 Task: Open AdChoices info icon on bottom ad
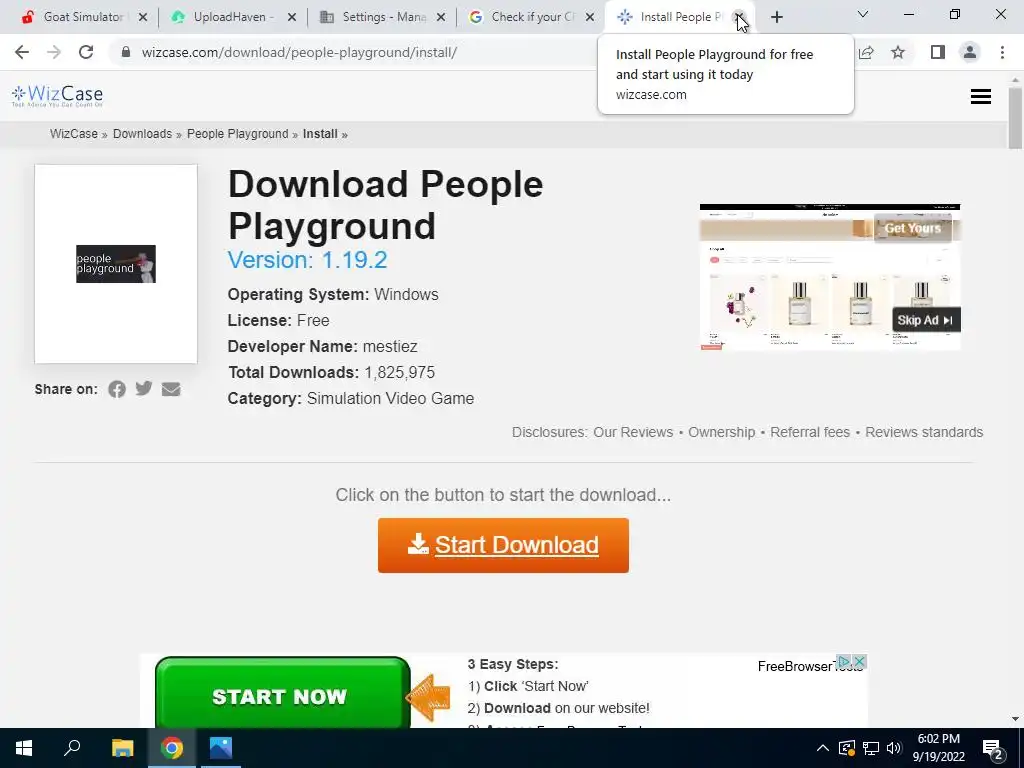click(844, 662)
